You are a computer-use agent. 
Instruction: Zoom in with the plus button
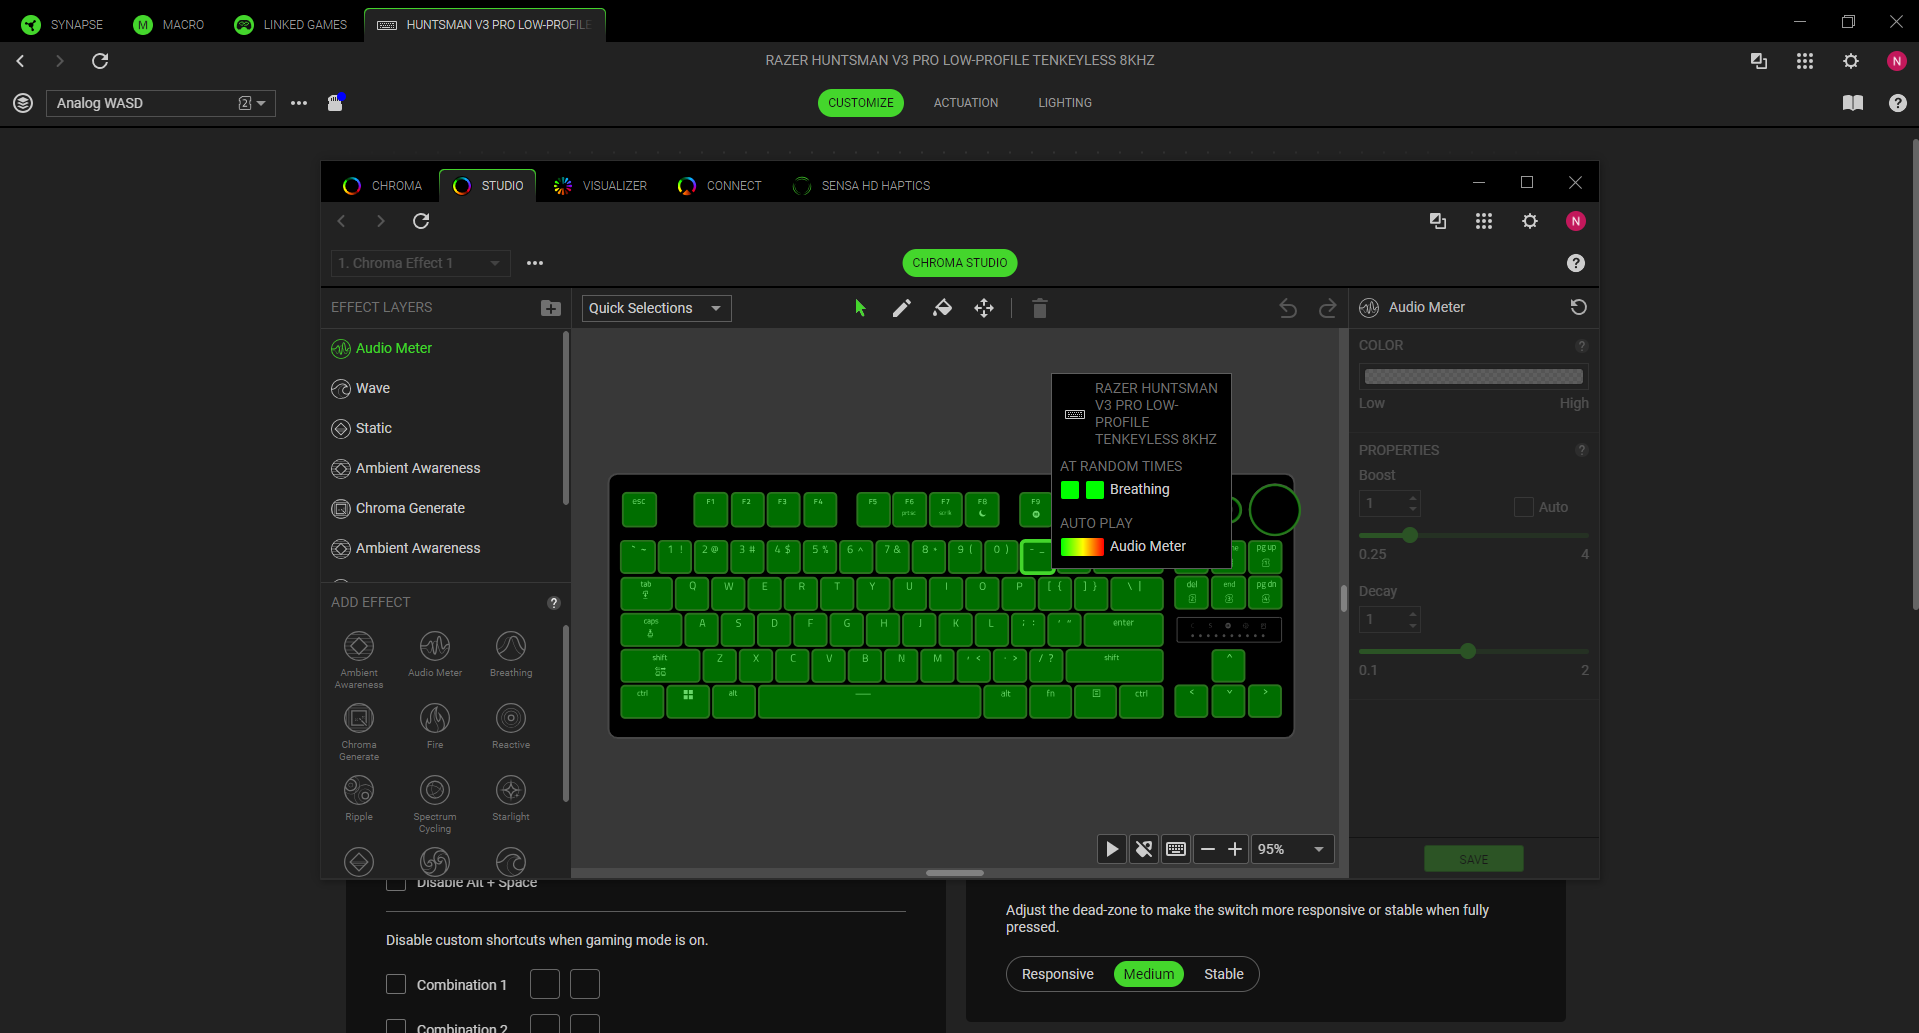coord(1235,849)
